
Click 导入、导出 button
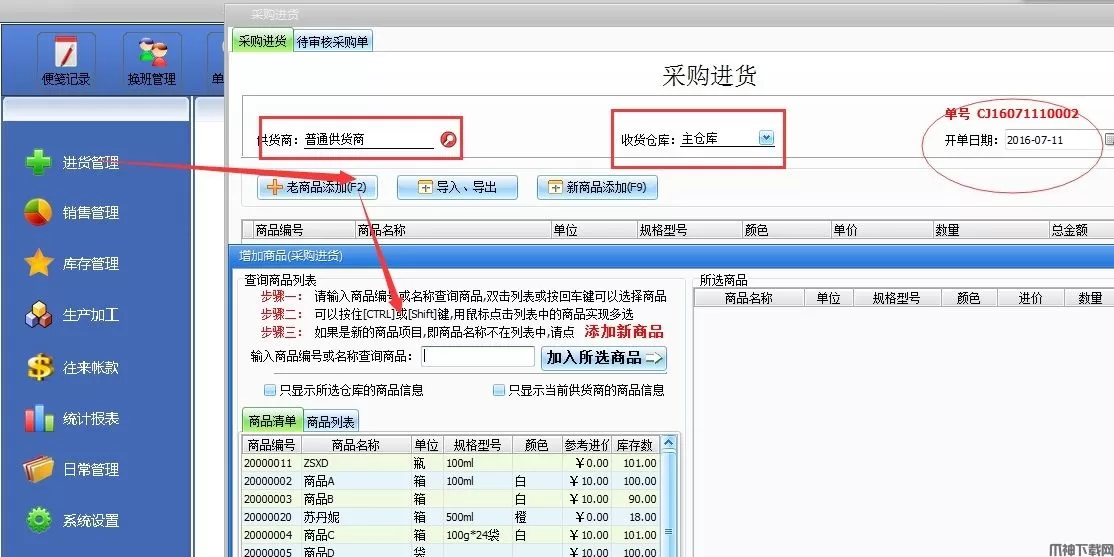pyautogui.click(x=457, y=188)
